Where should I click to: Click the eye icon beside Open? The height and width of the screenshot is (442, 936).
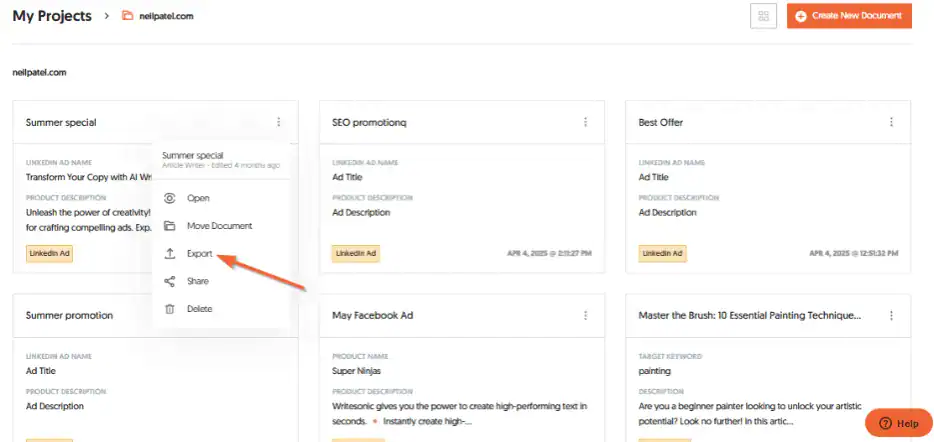[x=169, y=198]
